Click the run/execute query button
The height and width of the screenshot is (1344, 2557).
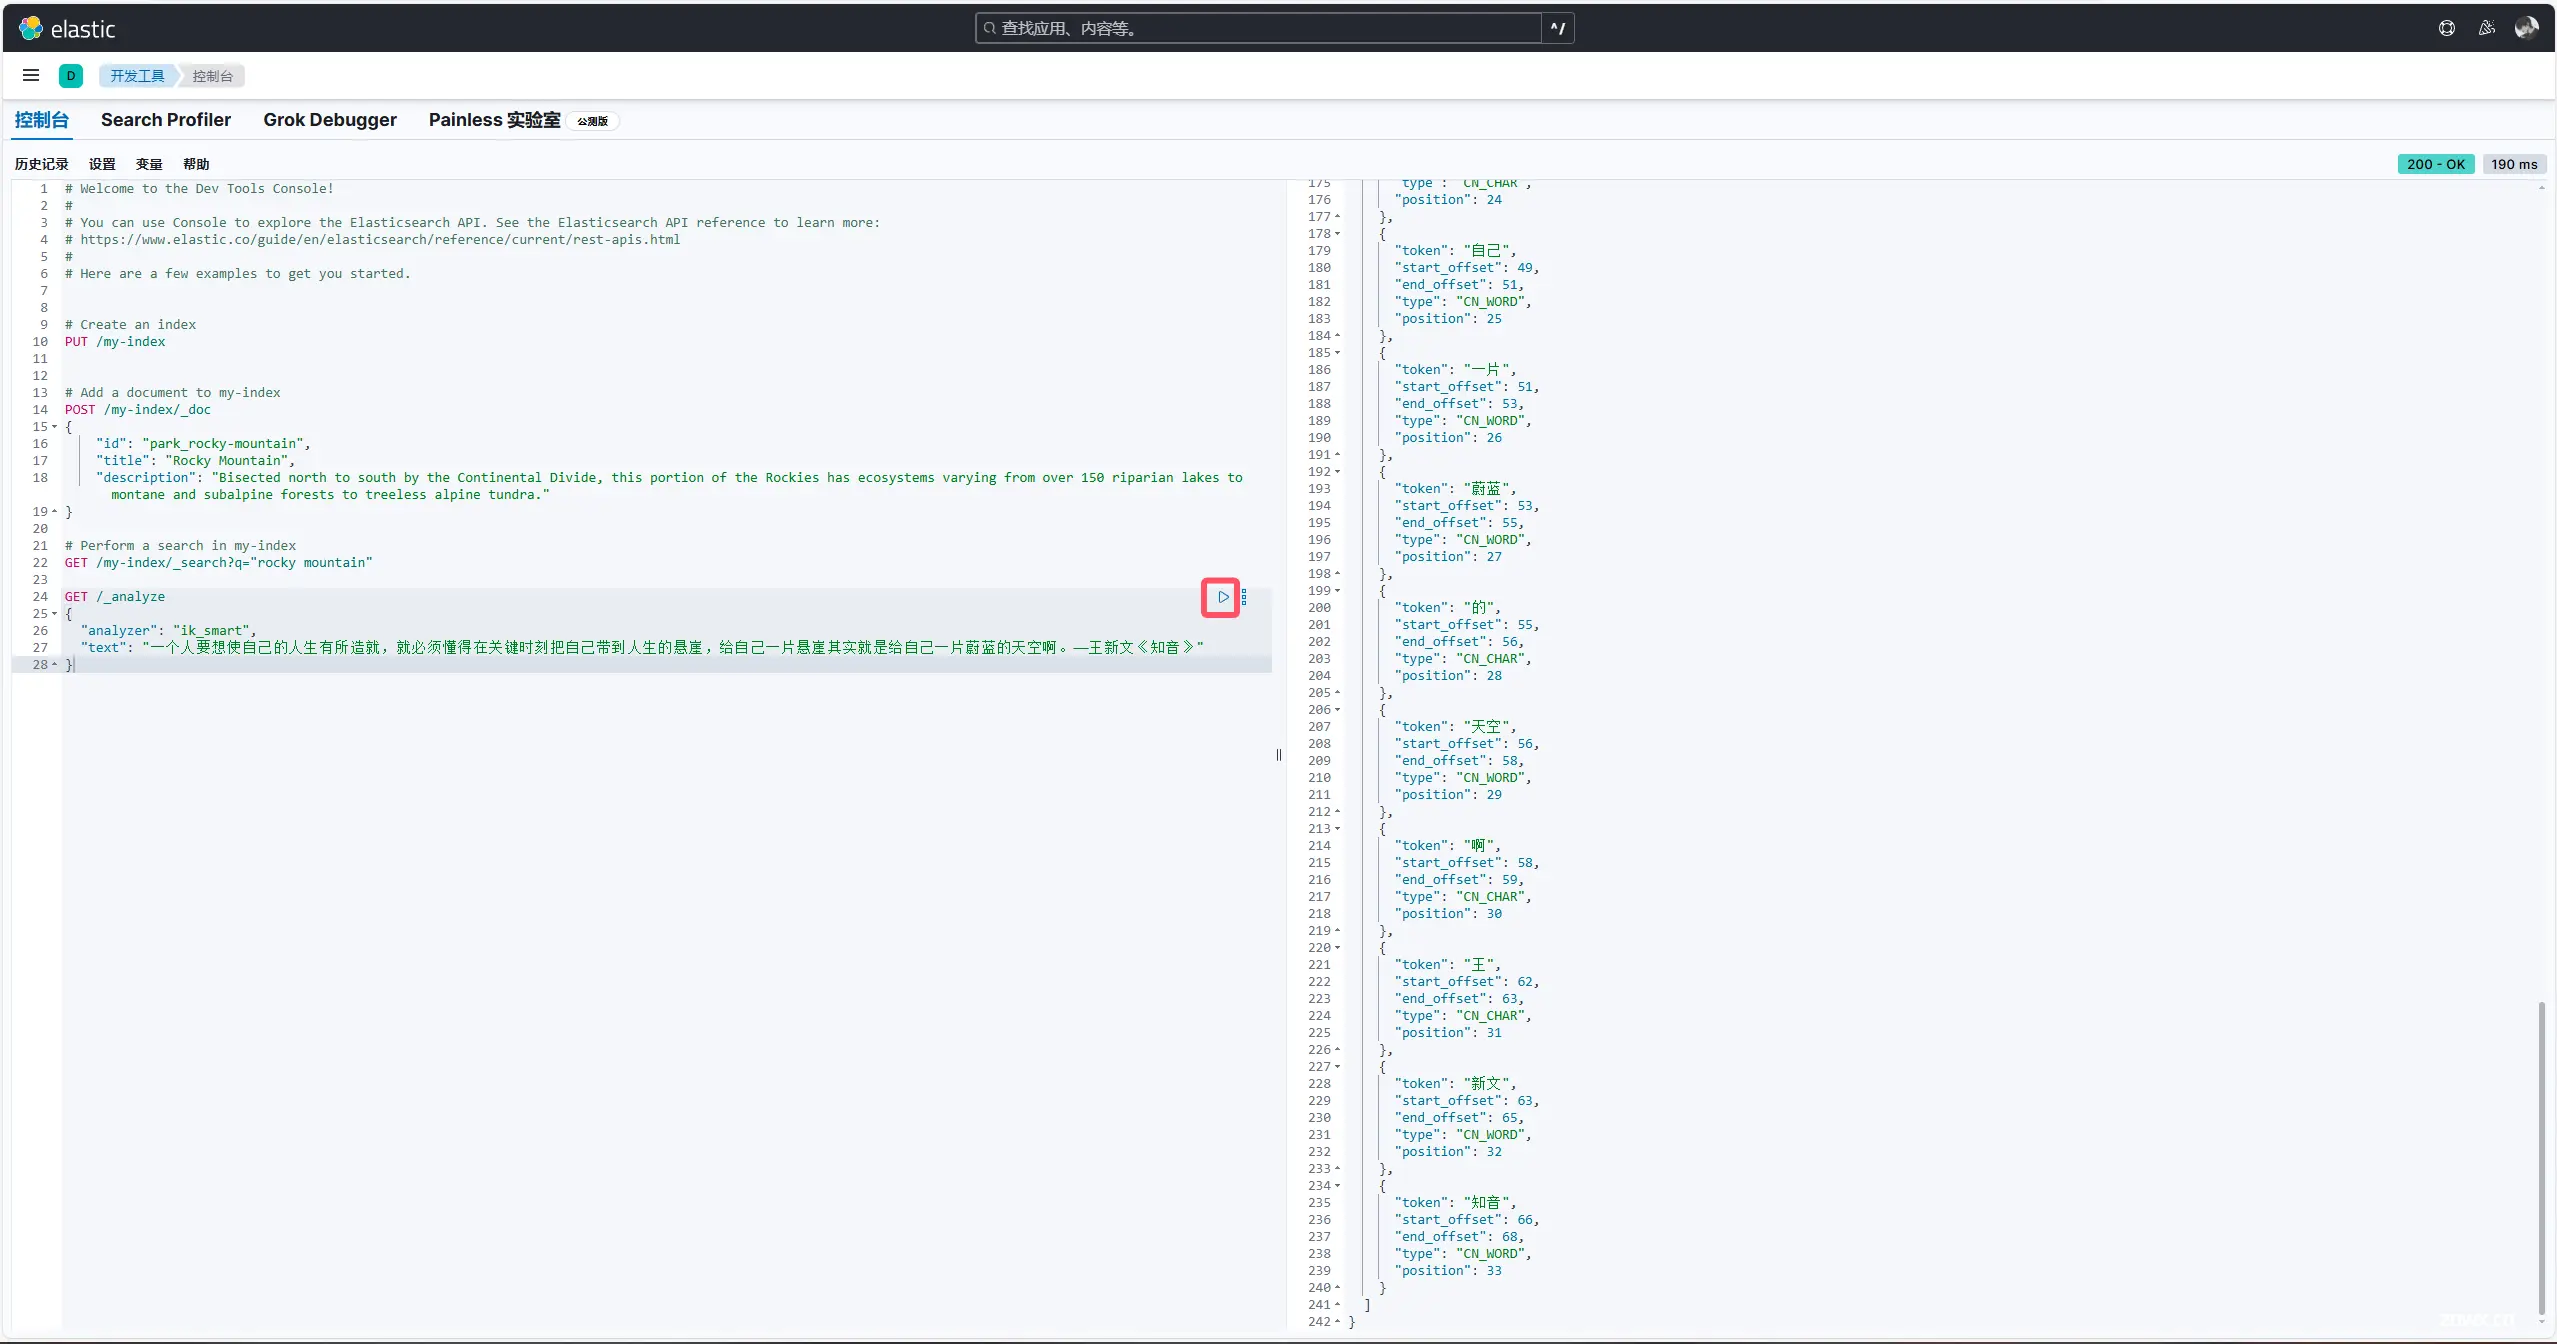pos(1221,597)
